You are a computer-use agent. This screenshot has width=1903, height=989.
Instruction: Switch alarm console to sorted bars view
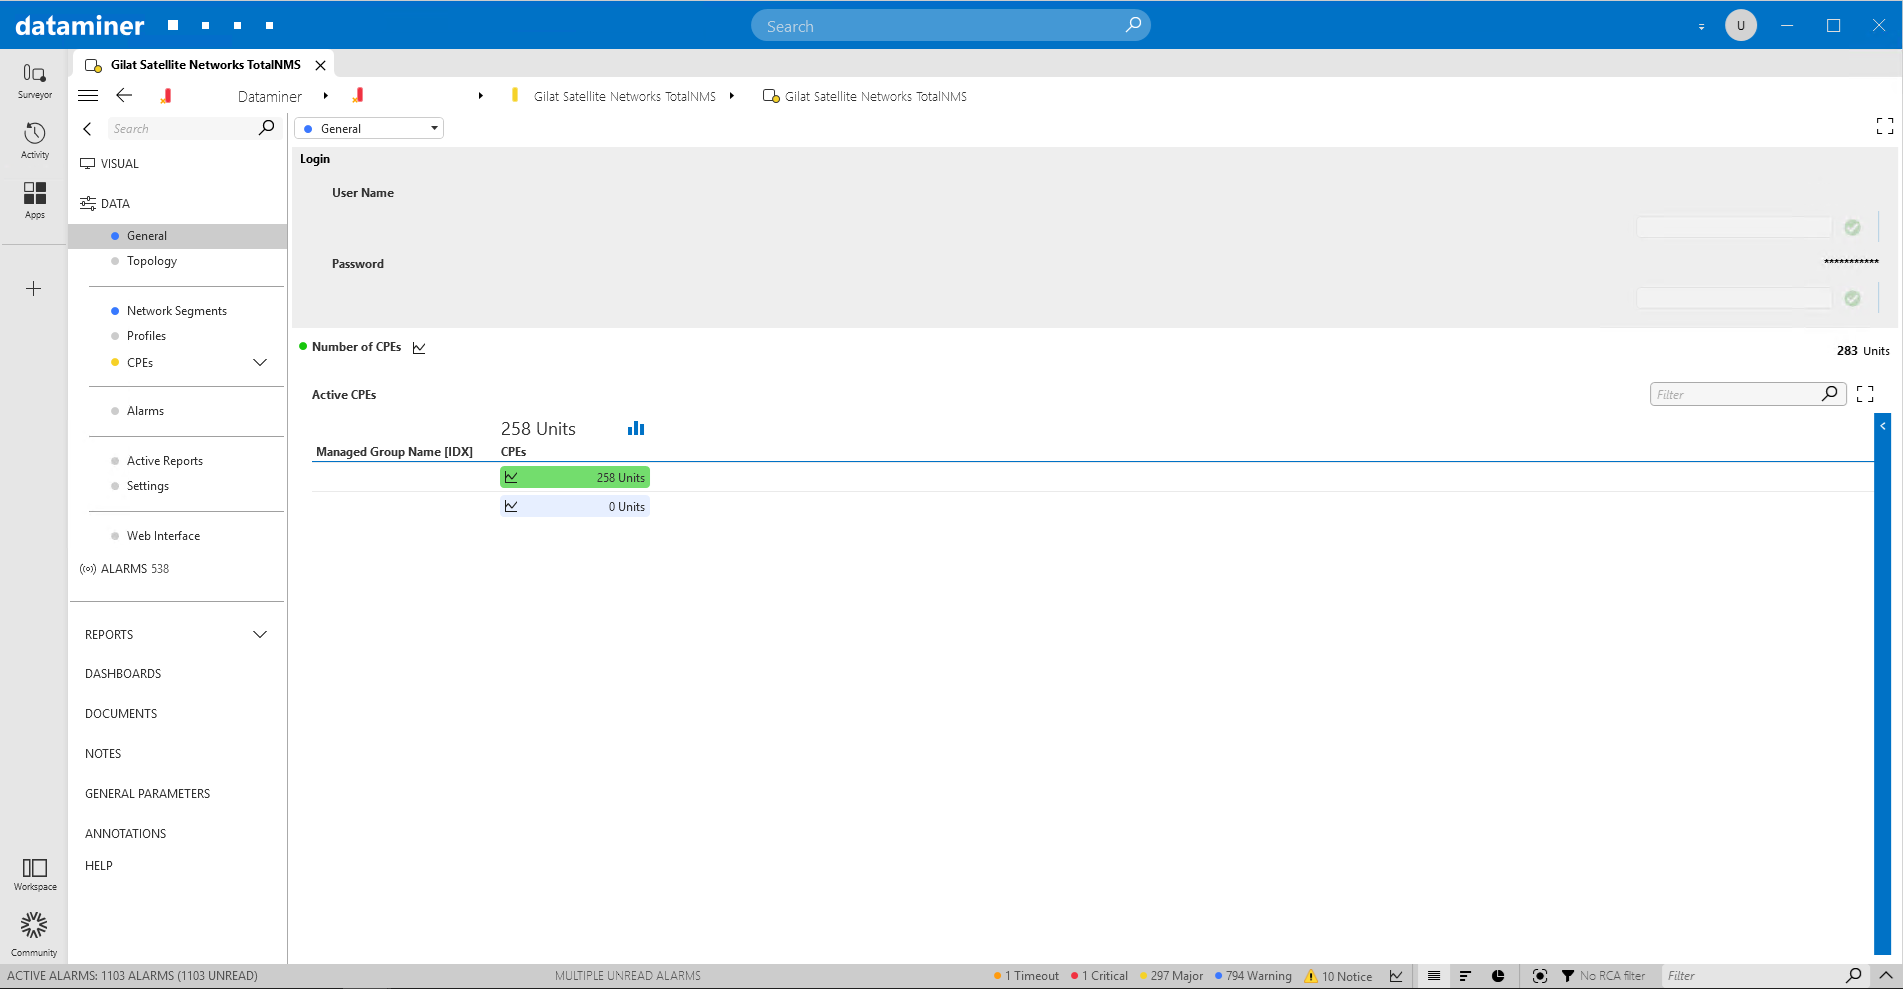pyautogui.click(x=1465, y=976)
